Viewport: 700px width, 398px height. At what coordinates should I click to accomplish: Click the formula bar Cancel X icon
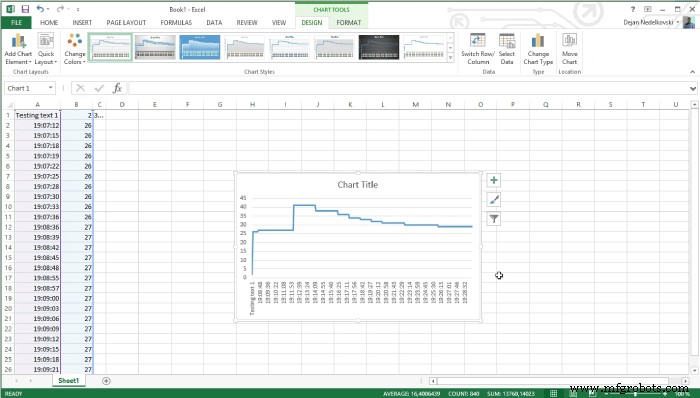coord(80,88)
